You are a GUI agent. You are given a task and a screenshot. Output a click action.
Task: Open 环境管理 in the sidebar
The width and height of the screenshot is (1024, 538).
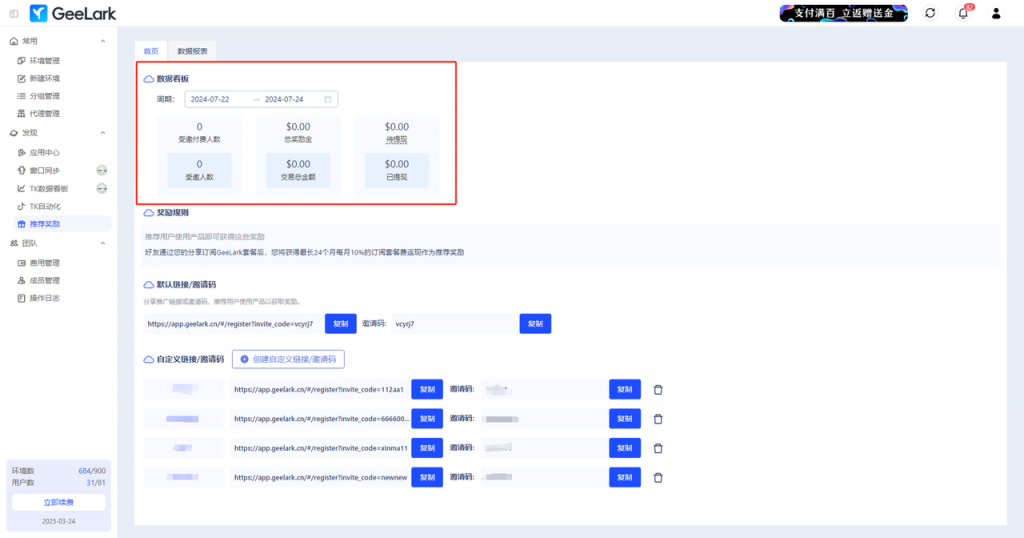[x=44, y=61]
